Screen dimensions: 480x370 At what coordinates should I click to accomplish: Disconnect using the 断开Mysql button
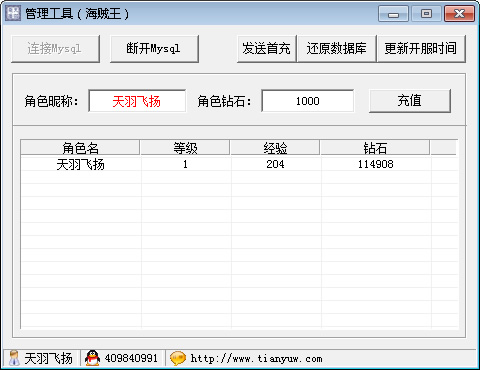[154, 49]
